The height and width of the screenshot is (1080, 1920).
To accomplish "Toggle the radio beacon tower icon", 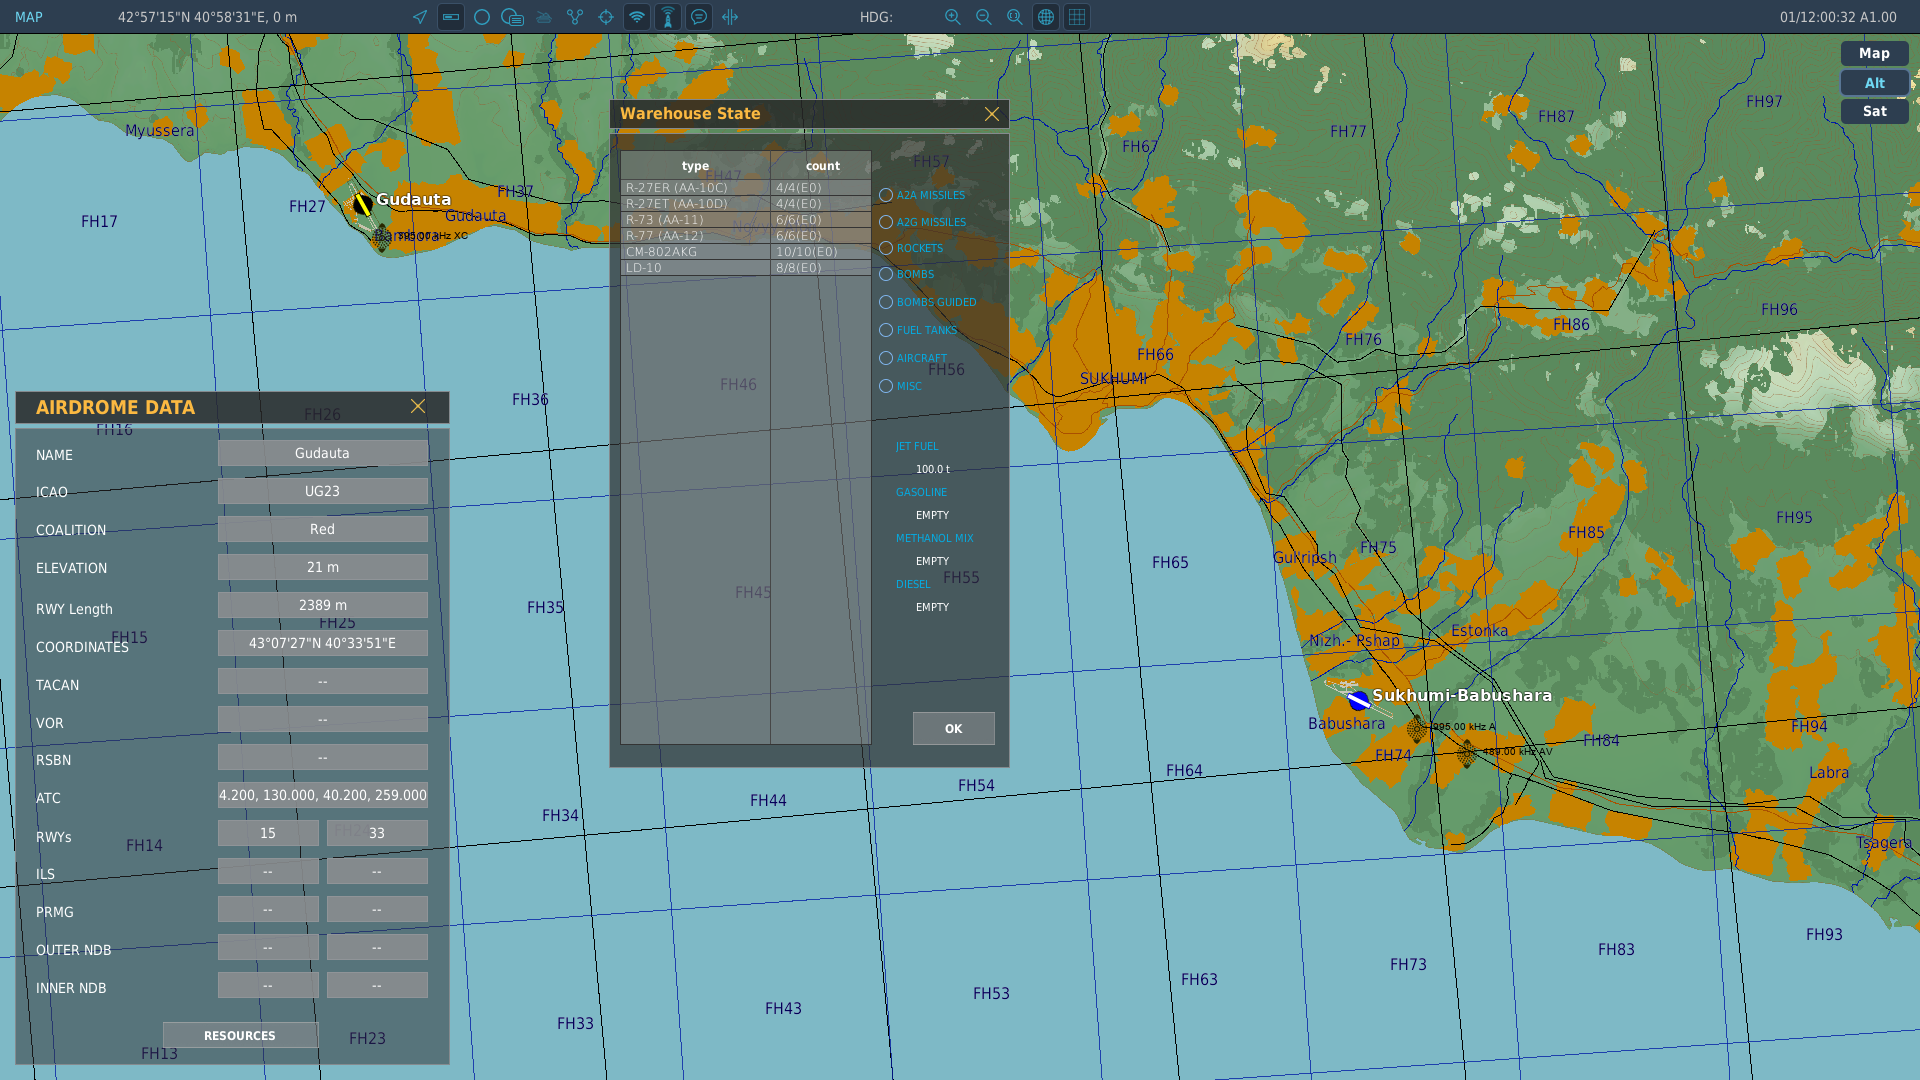I will coord(668,17).
